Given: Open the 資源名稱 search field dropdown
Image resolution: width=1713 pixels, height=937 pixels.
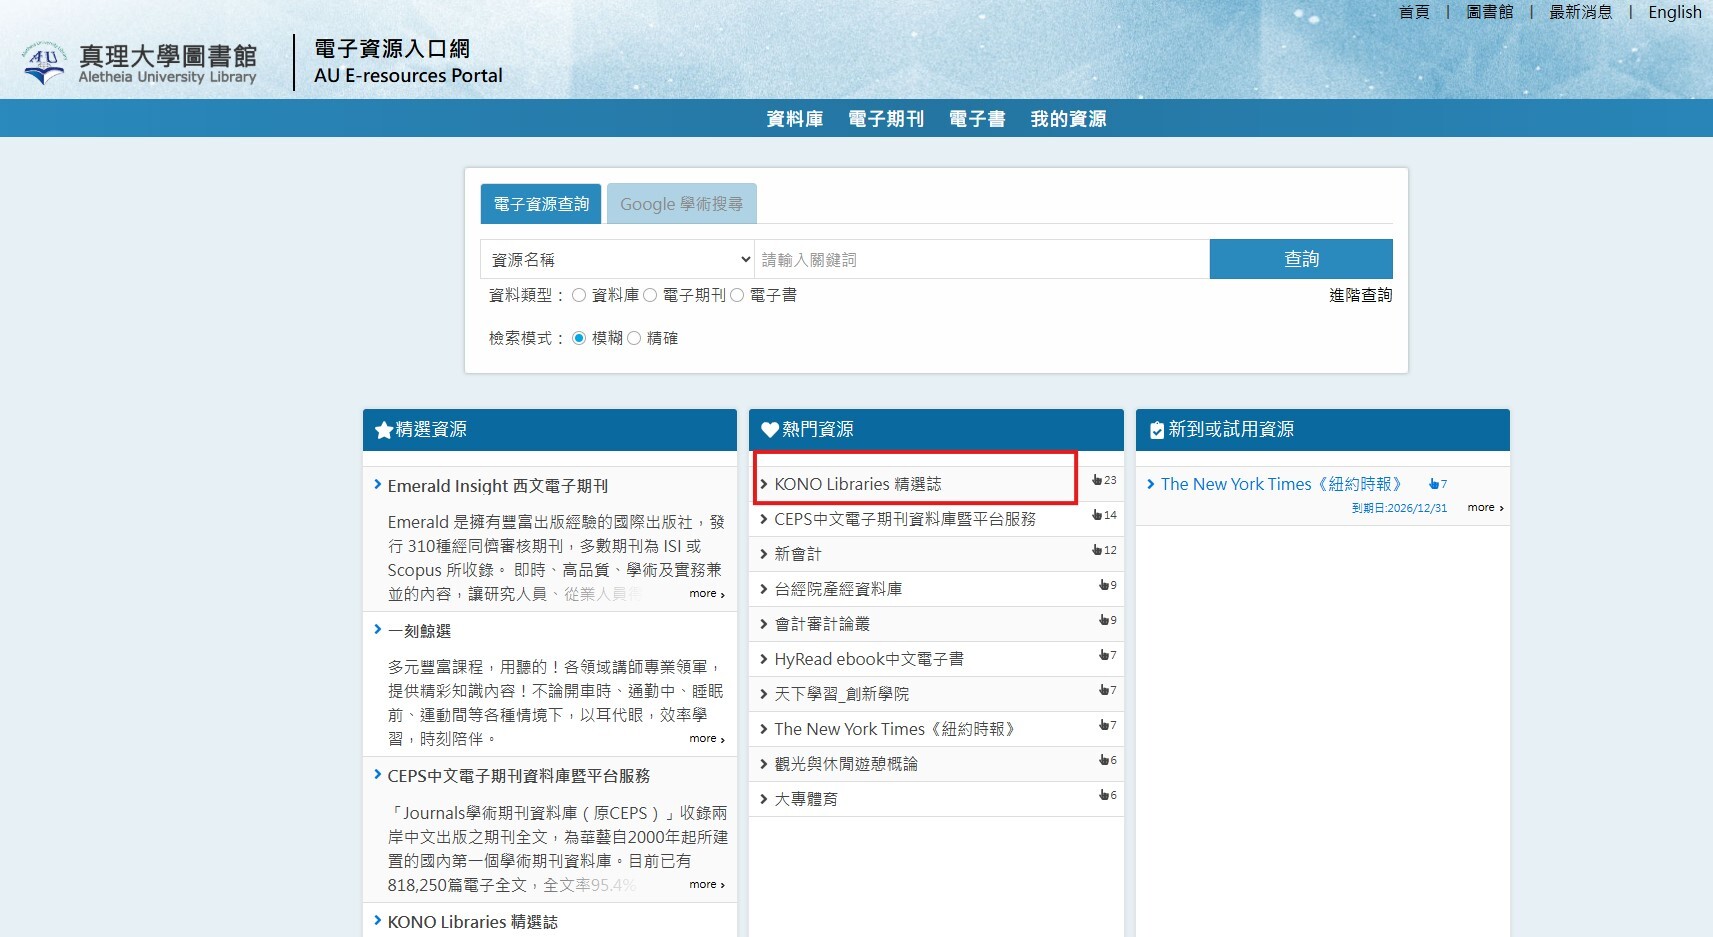Looking at the screenshot, I should 617,259.
